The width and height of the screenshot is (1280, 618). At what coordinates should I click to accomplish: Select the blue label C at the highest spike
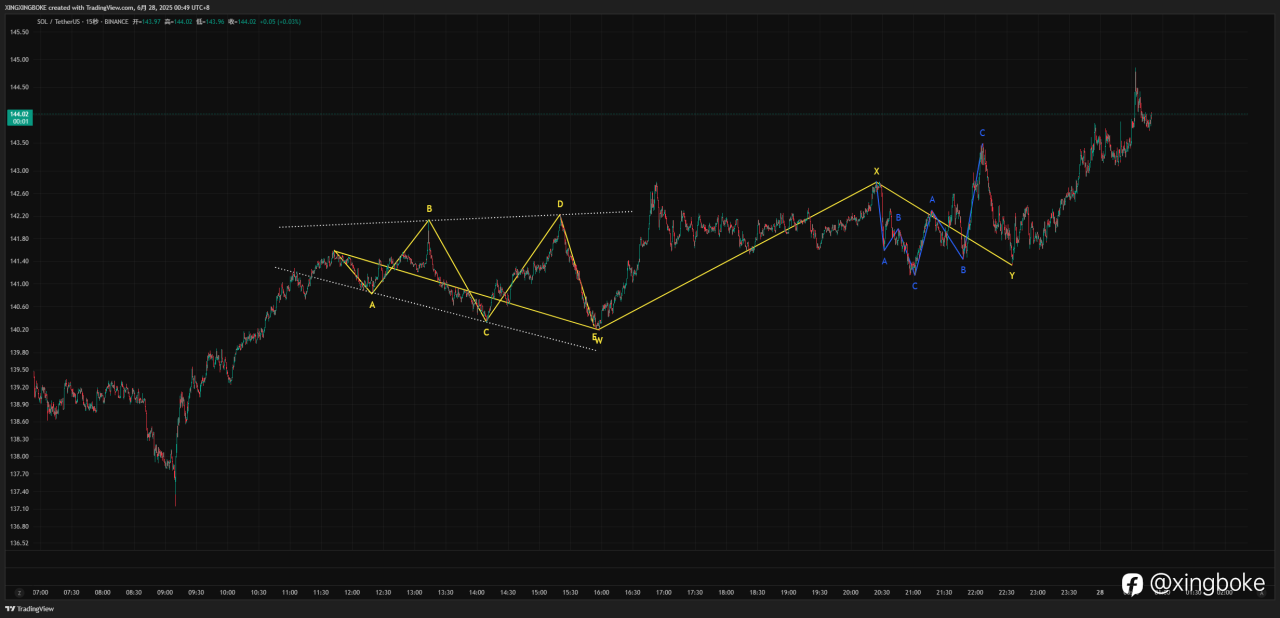coord(982,133)
